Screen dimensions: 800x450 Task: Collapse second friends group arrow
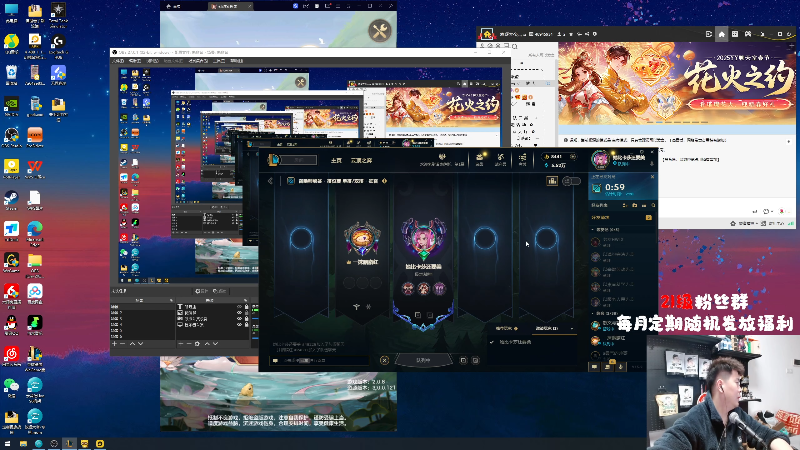pos(593,313)
